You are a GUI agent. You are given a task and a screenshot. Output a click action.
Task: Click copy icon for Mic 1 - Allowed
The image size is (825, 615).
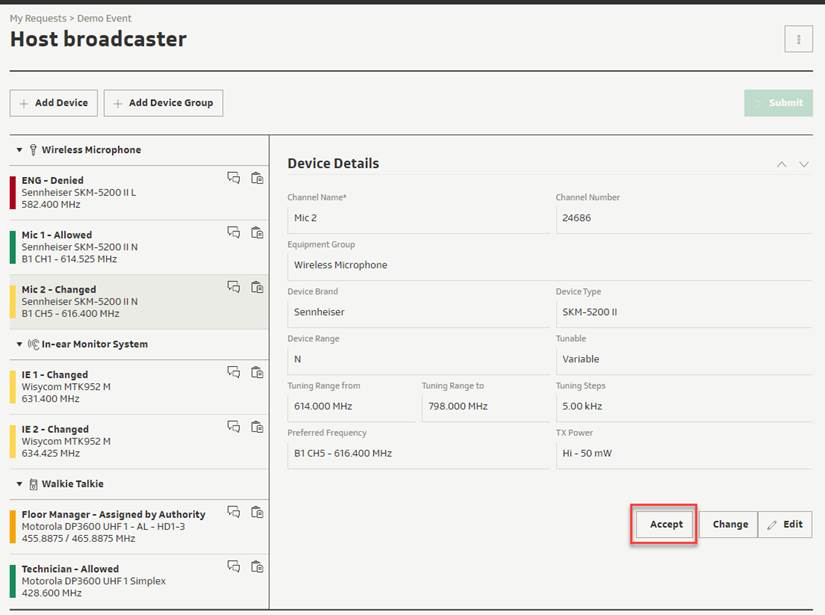(x=257, y=233)
